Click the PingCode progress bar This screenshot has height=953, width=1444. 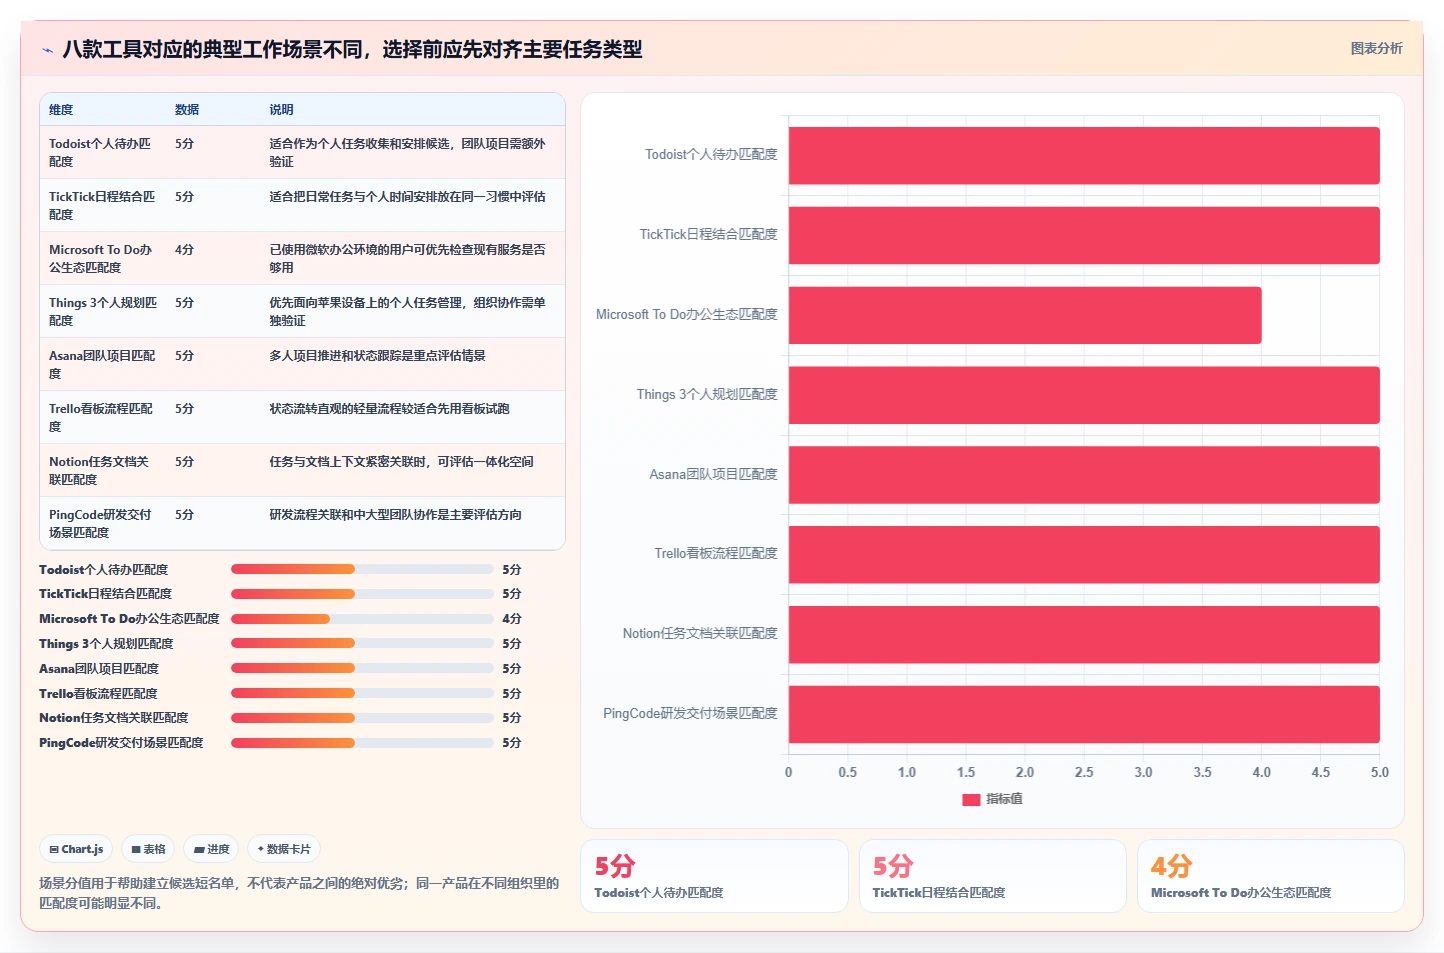(362, 743)
